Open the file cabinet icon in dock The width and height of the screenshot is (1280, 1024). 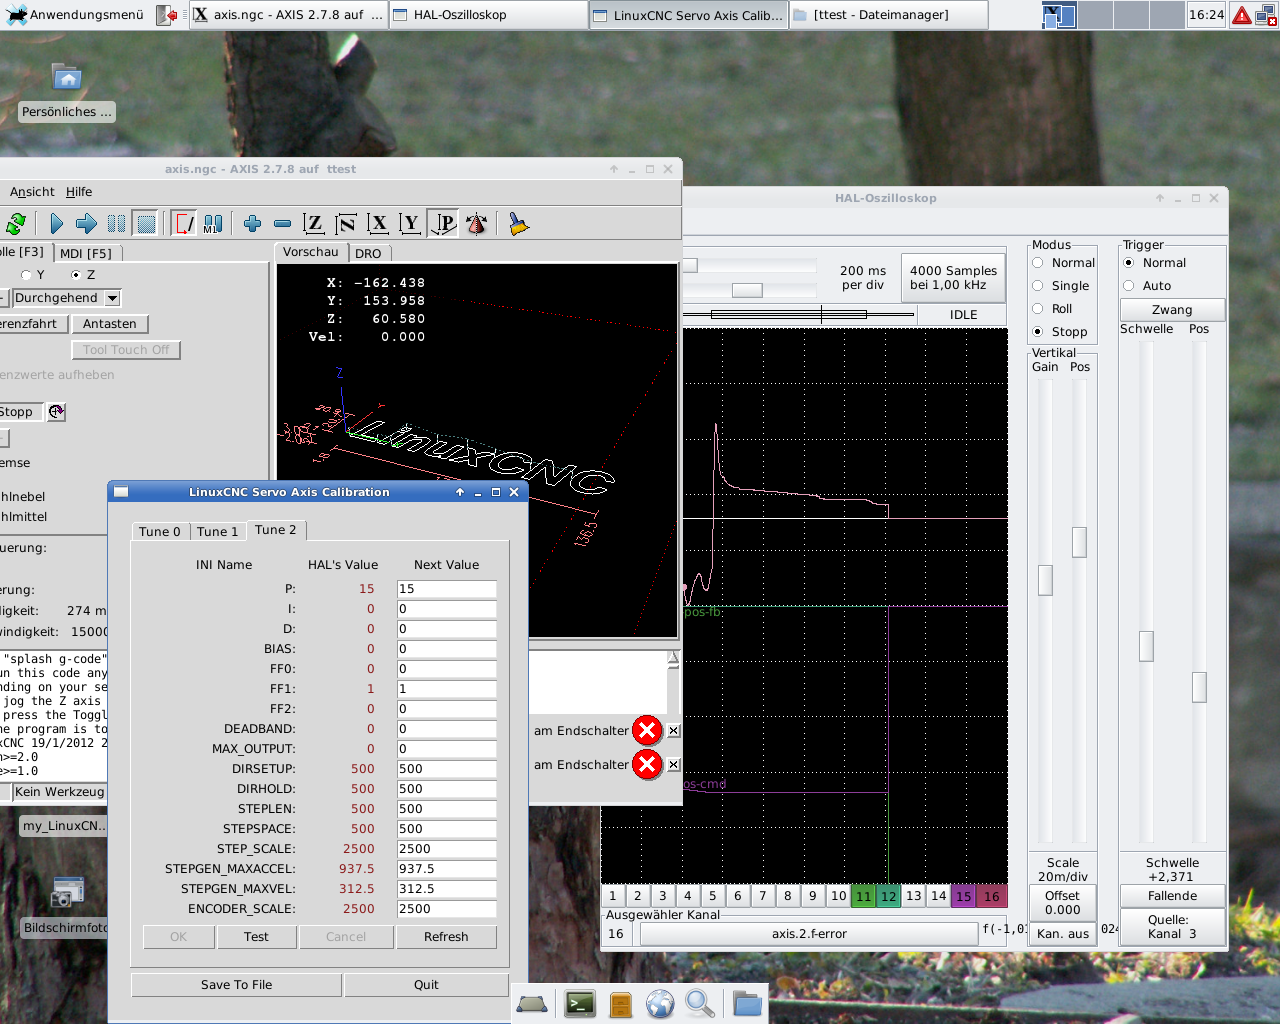pyautogui.click(x=621, y=1003)
